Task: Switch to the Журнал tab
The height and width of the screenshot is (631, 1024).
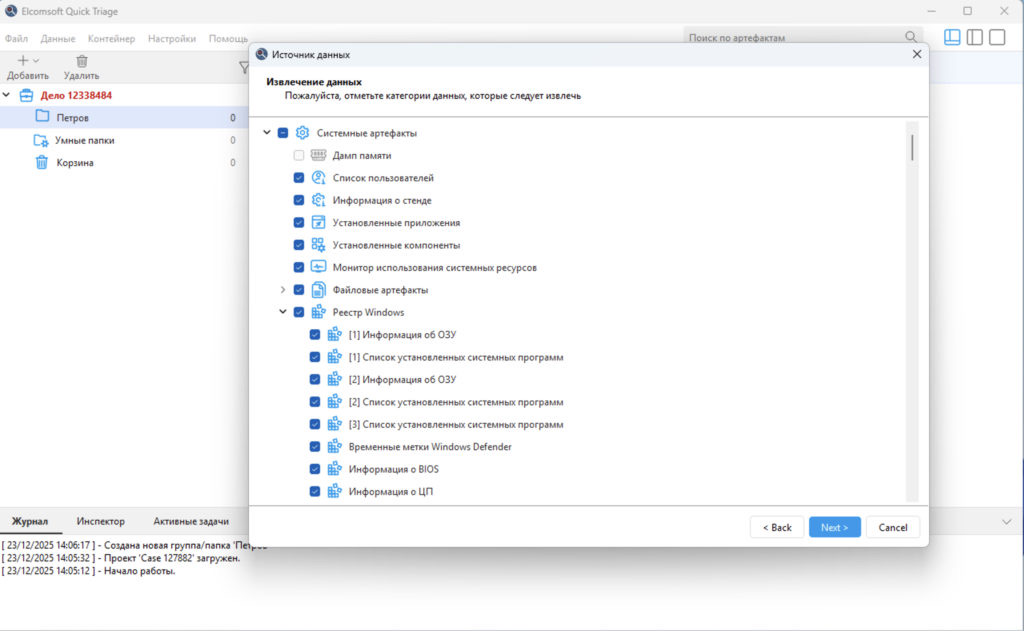Action: tap(30, 521)
